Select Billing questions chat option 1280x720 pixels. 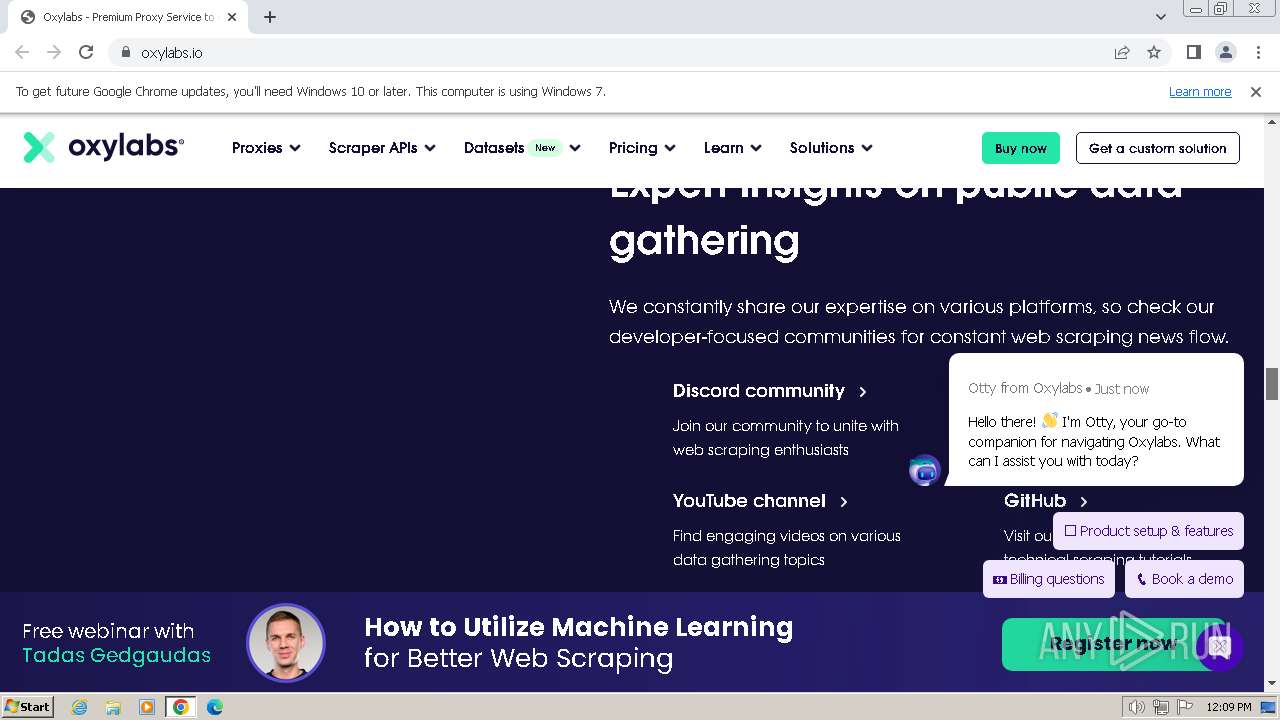tap(1048, 579)
